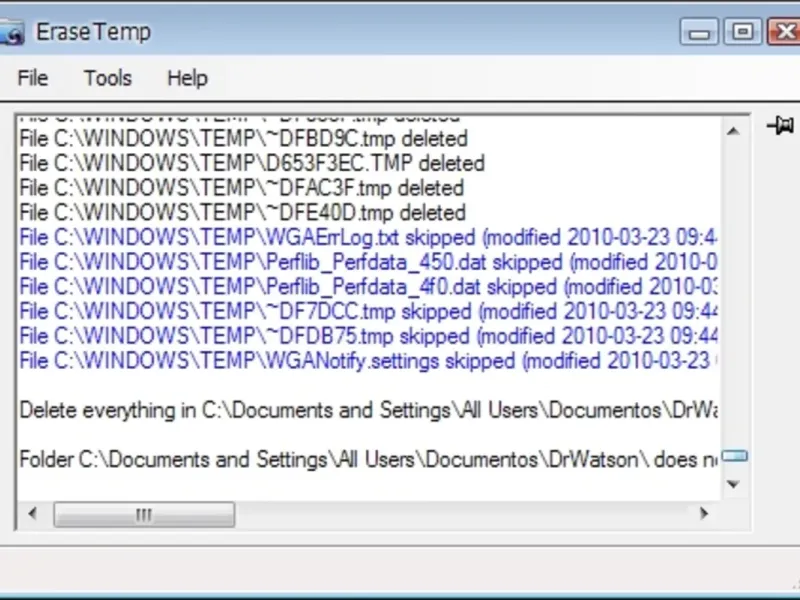Select the ~DFDB75.tmp skipped log line
The height and width of the screenshot is (600, 800).
(x=368, y=336)
